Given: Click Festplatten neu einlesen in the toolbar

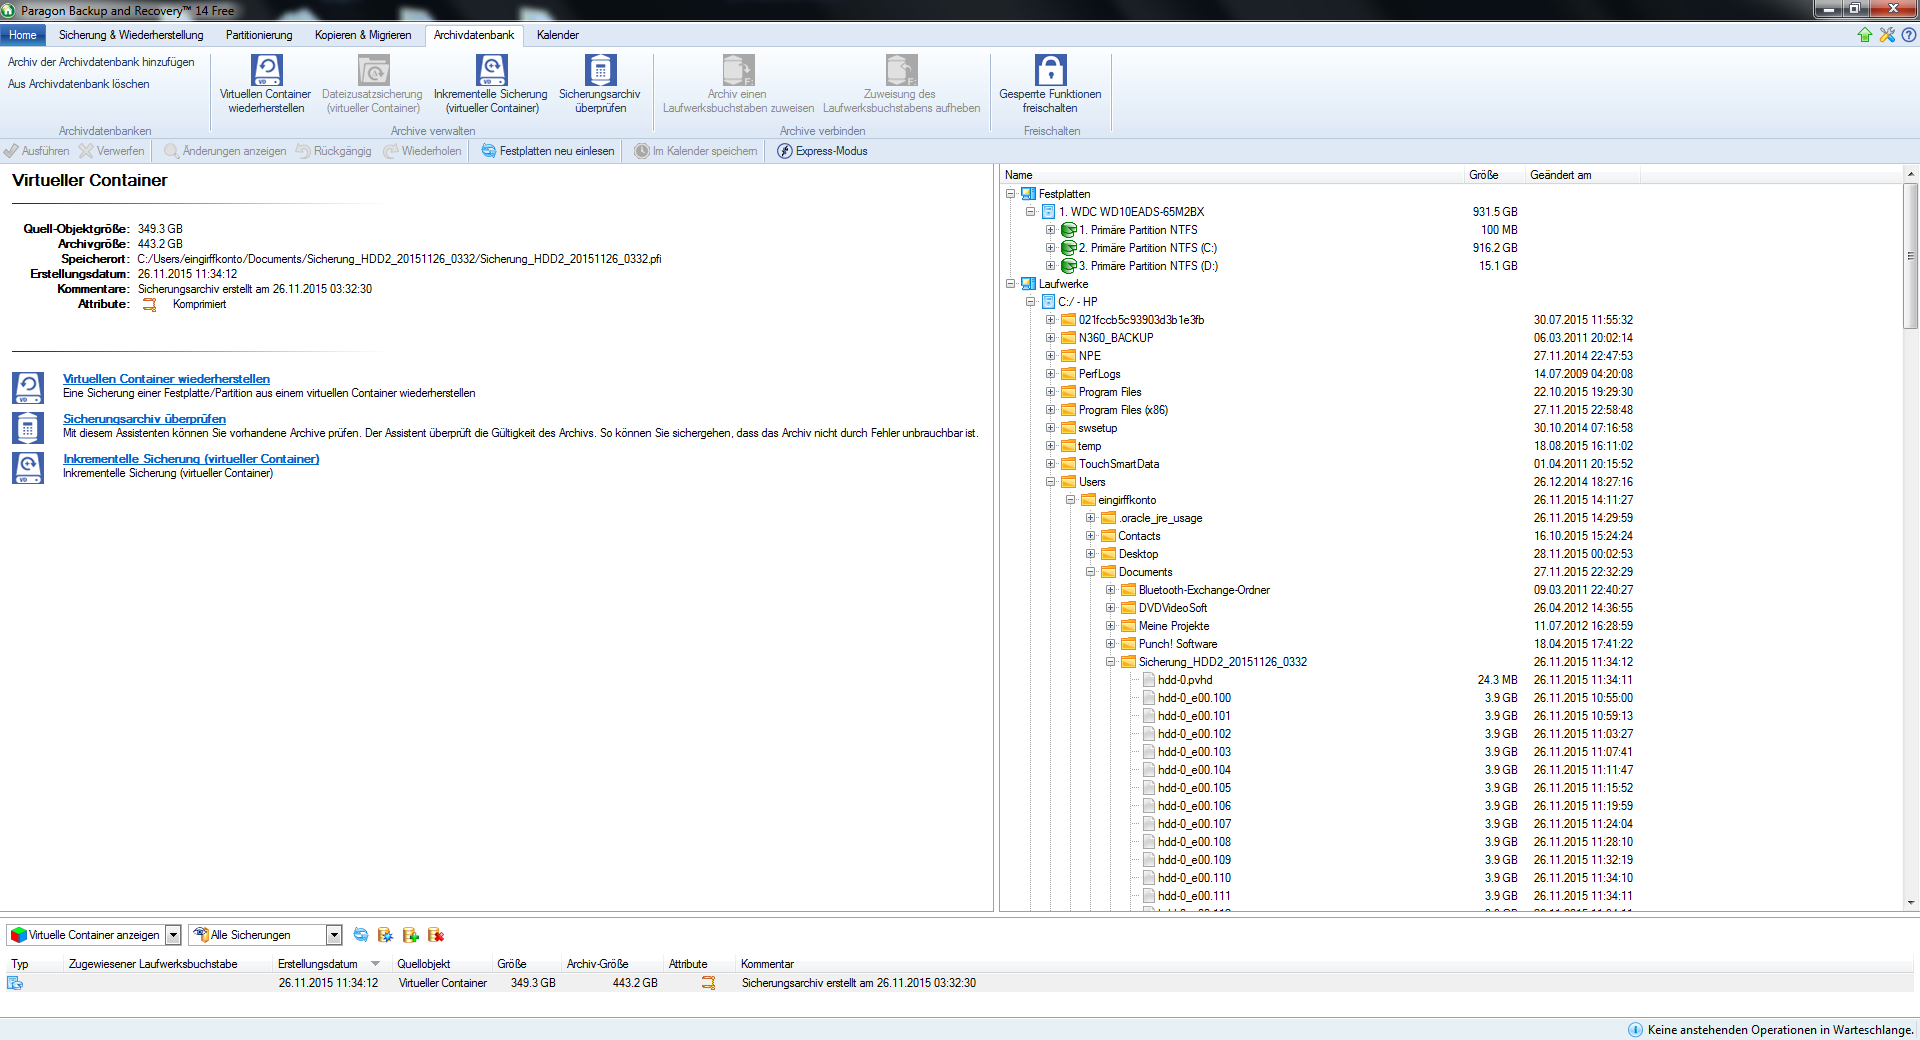Looking at the screenshot, I should 548,151.
